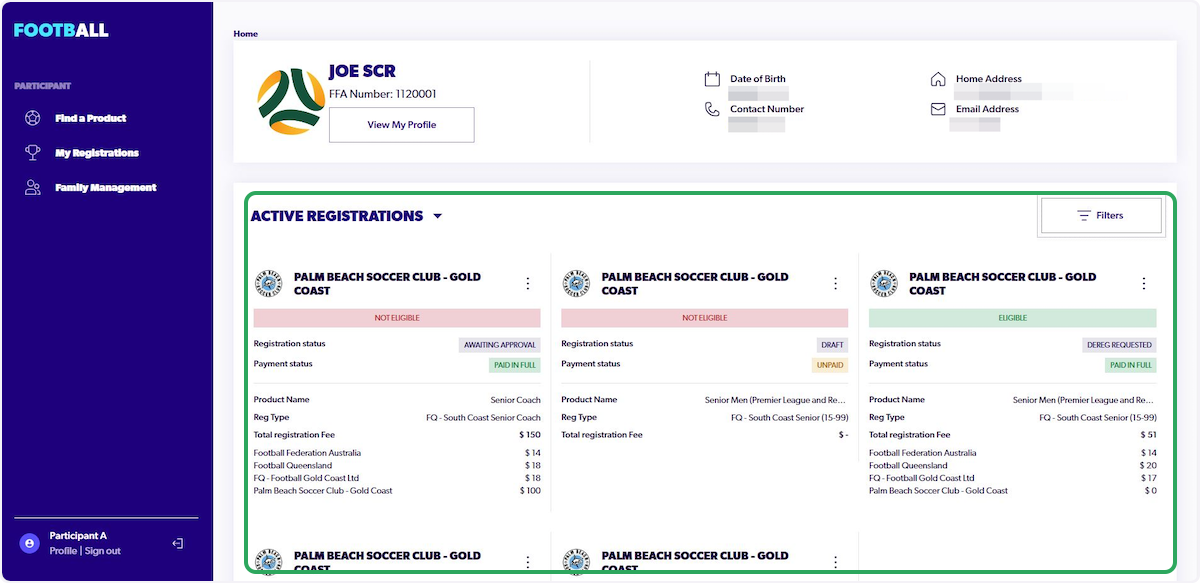The width and height of the screenshot is (1200, 583).
Task: Click the DRAFT status badge
Action: click(x=832, y=345)
